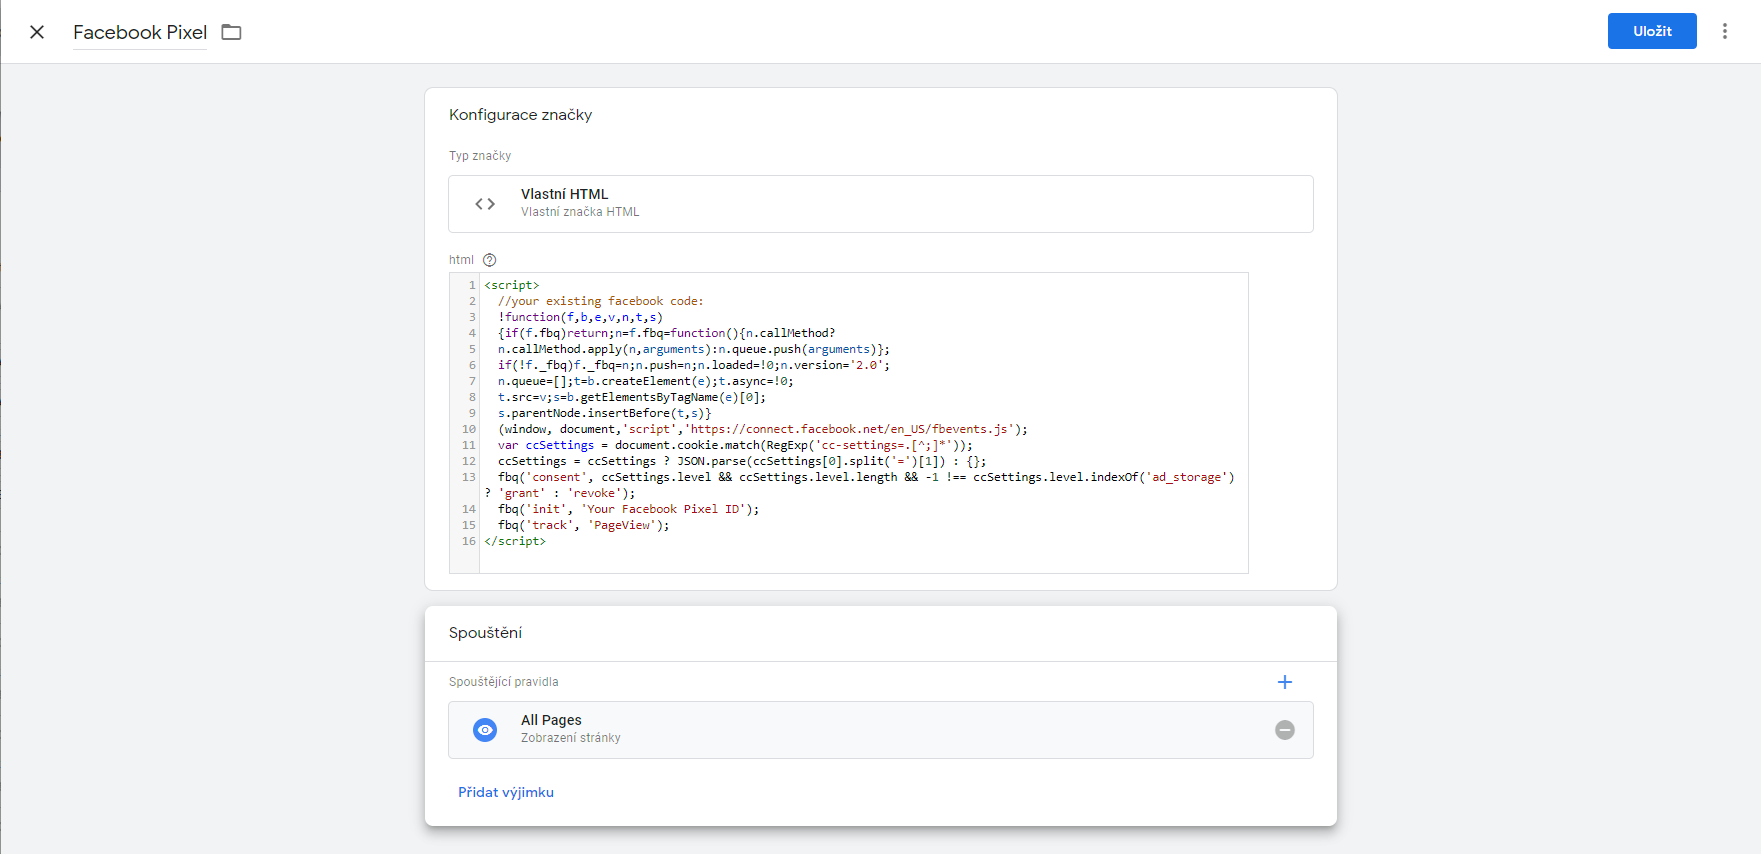Screen dimensions: 1761x854
Task: Click Přidat výjimku link
Action: tap(506, 792)
